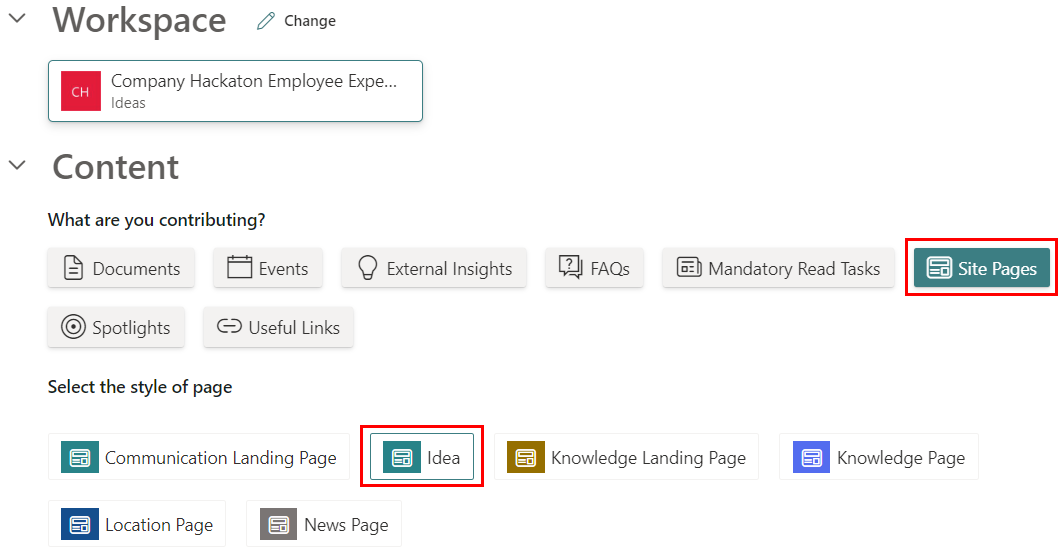Click the FAQs speech bubble icon

tap(571, 268)
